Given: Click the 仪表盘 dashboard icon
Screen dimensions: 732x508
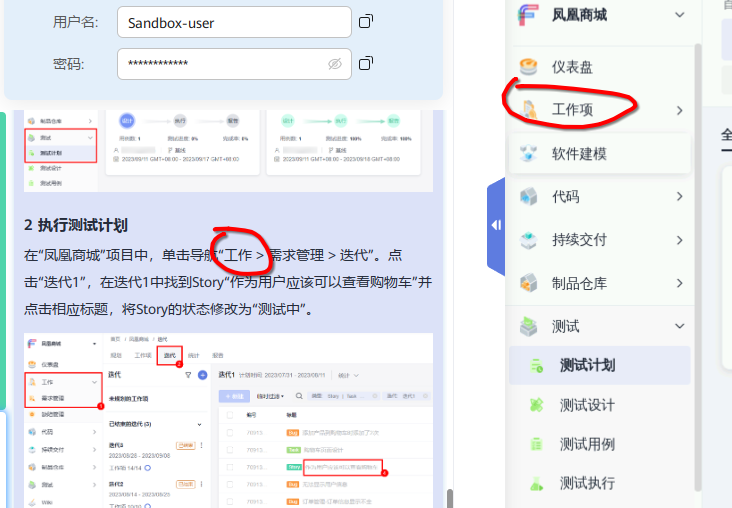Looking at the screenshot, I should click(528, 67).
